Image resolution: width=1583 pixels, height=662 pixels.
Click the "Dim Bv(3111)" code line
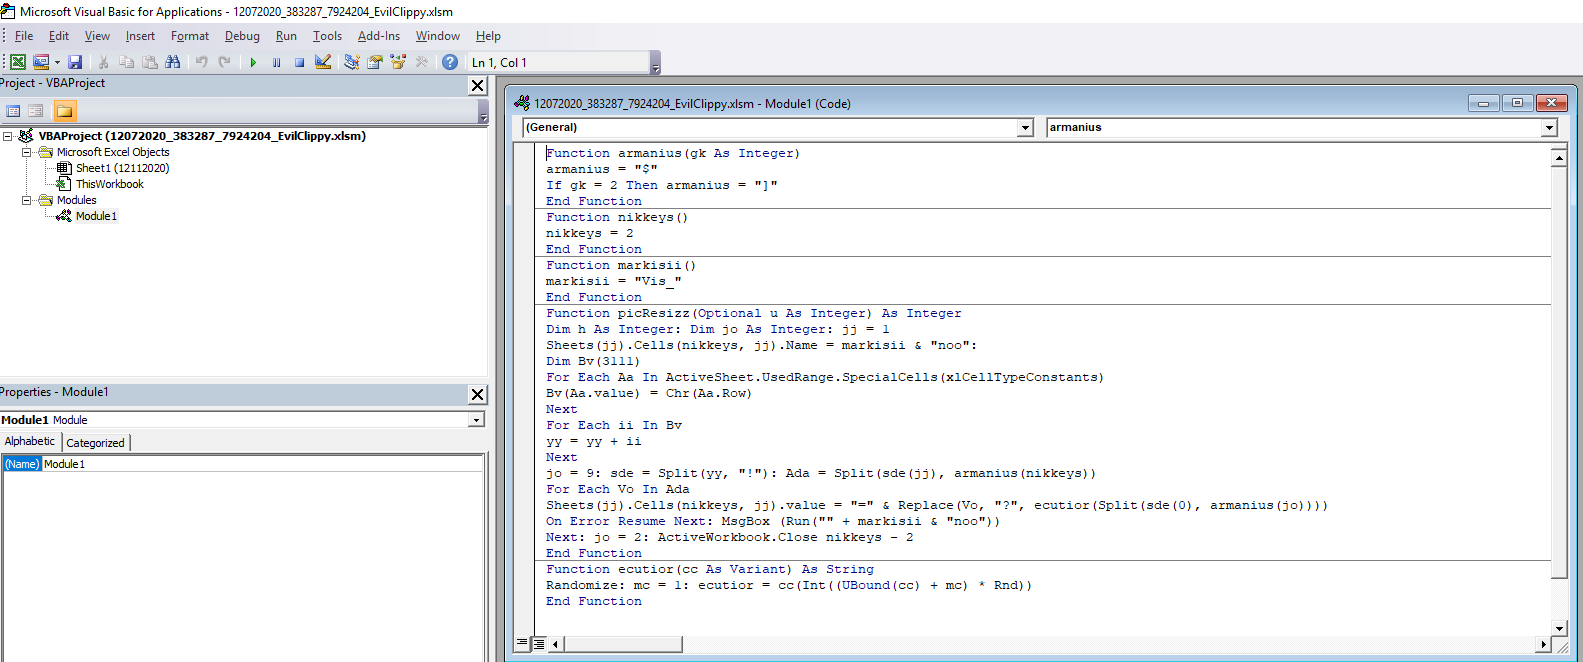point(593,361)
